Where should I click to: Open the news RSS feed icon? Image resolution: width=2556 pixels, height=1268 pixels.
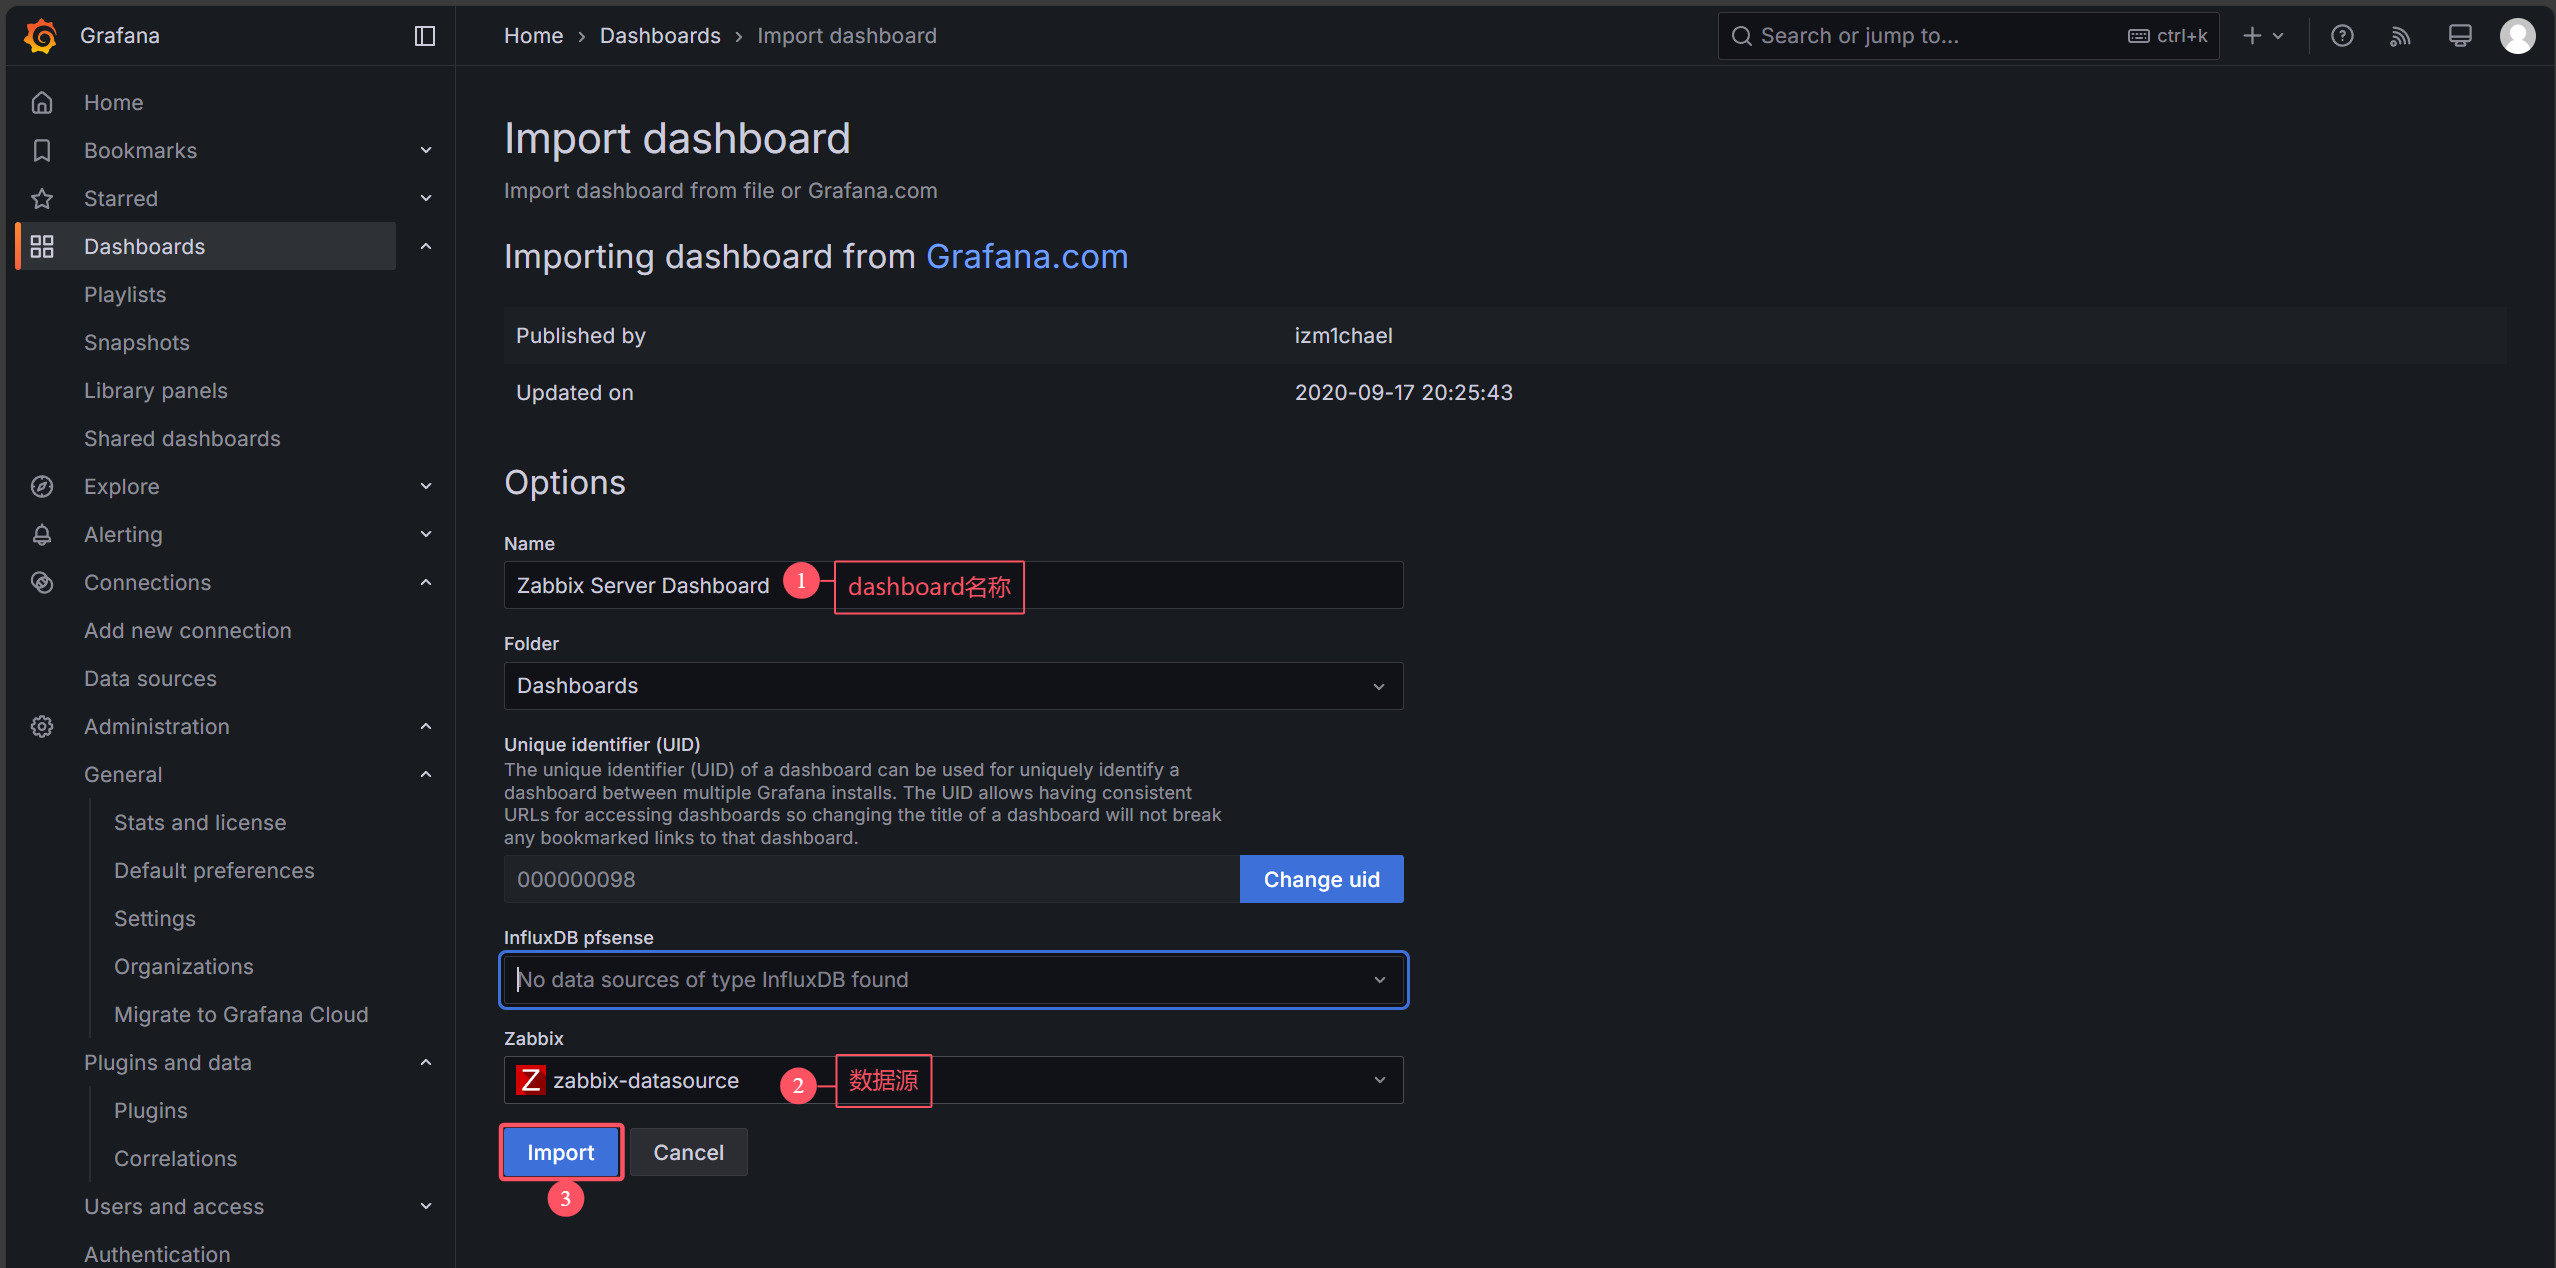click(2400, 36)
